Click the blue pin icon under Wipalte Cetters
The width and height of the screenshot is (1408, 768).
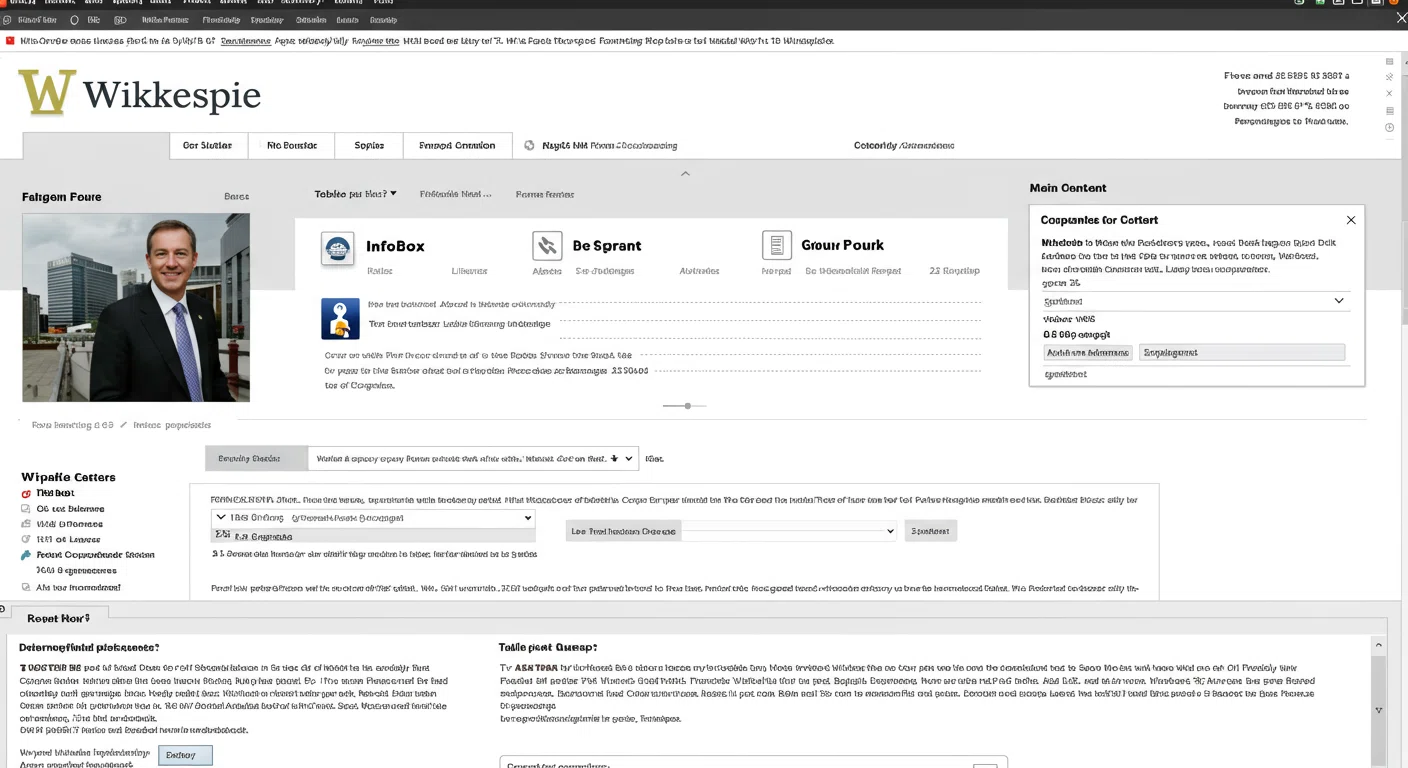(26, 555)
